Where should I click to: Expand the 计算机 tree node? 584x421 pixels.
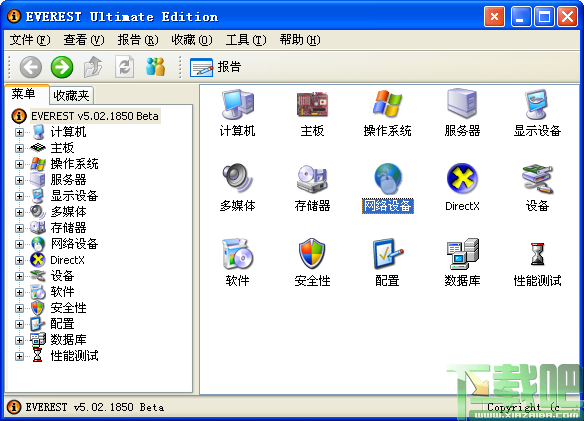click(x=19, y=132)
